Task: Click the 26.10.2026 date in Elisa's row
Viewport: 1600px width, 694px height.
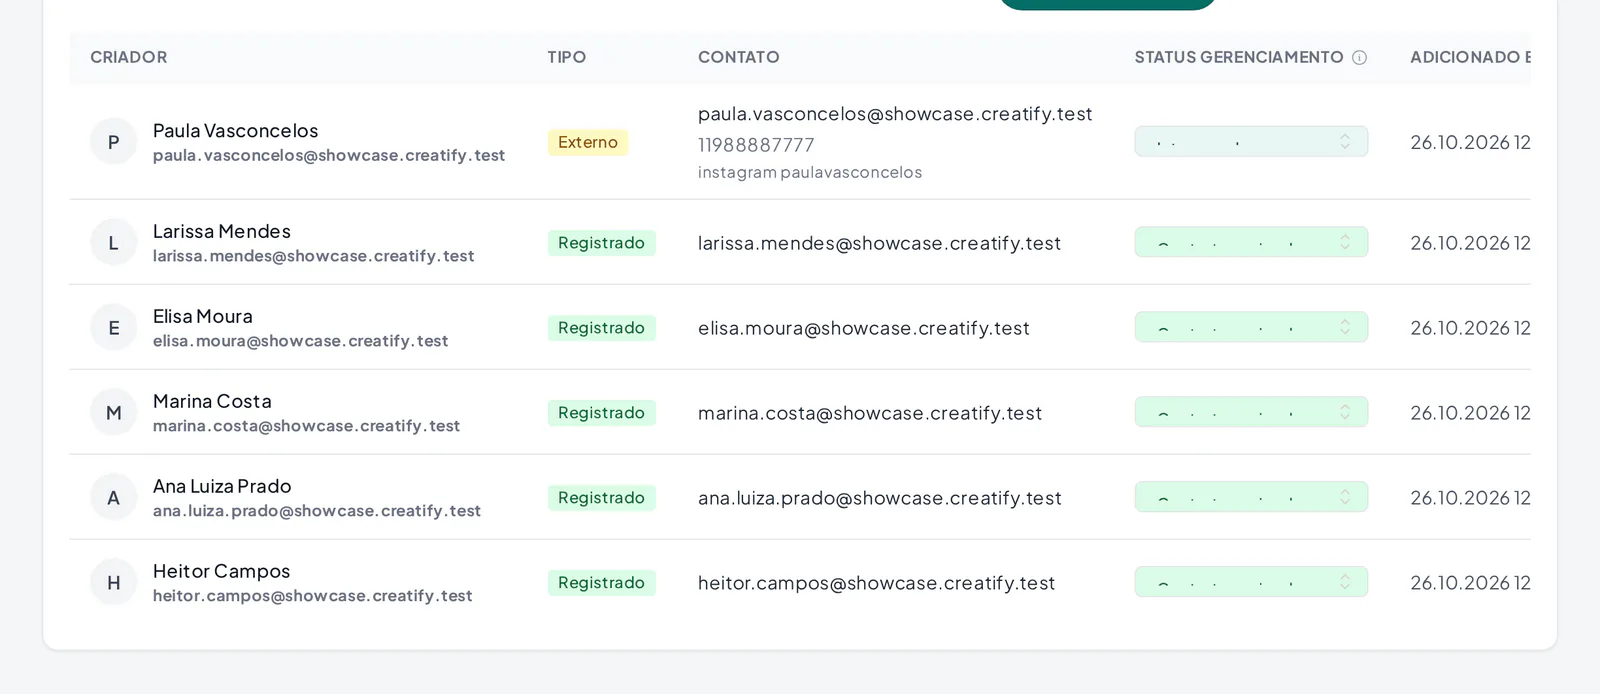Action: coord(1470,328)
